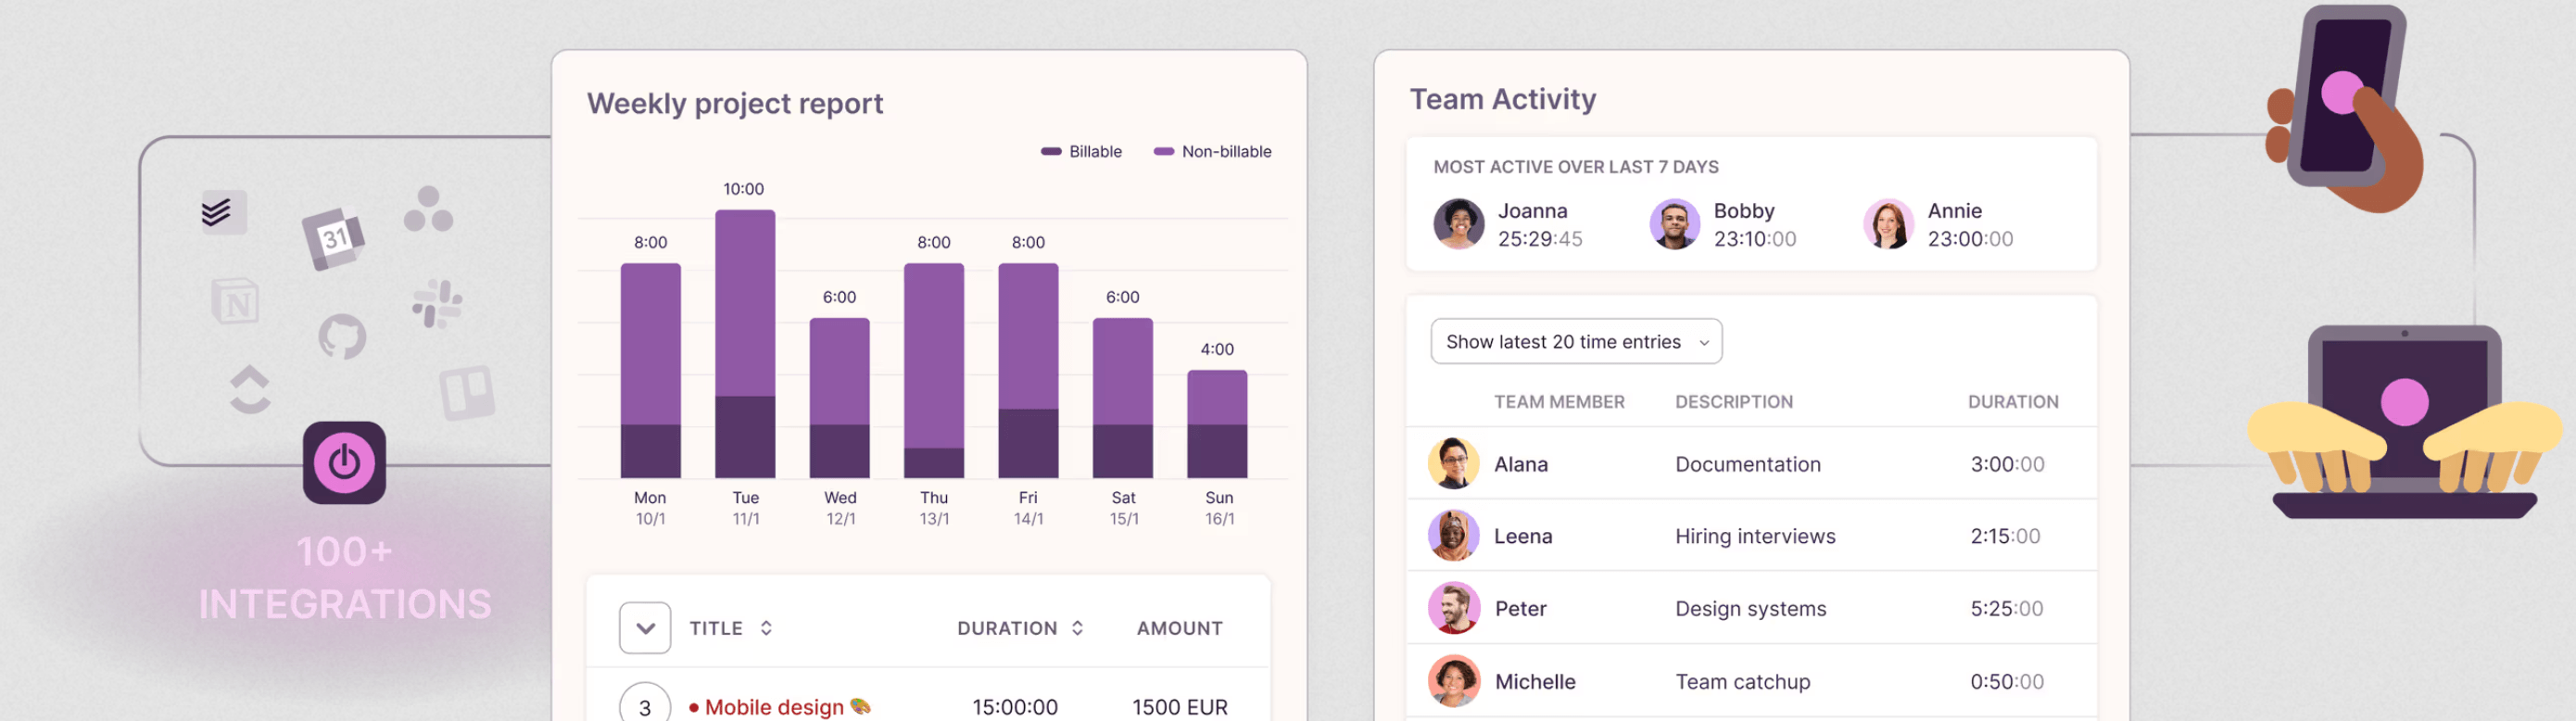Click the 100+ INTEGRATIONS heading
The width and height of the screenshot is (2576, 721).
pos(345,578)
